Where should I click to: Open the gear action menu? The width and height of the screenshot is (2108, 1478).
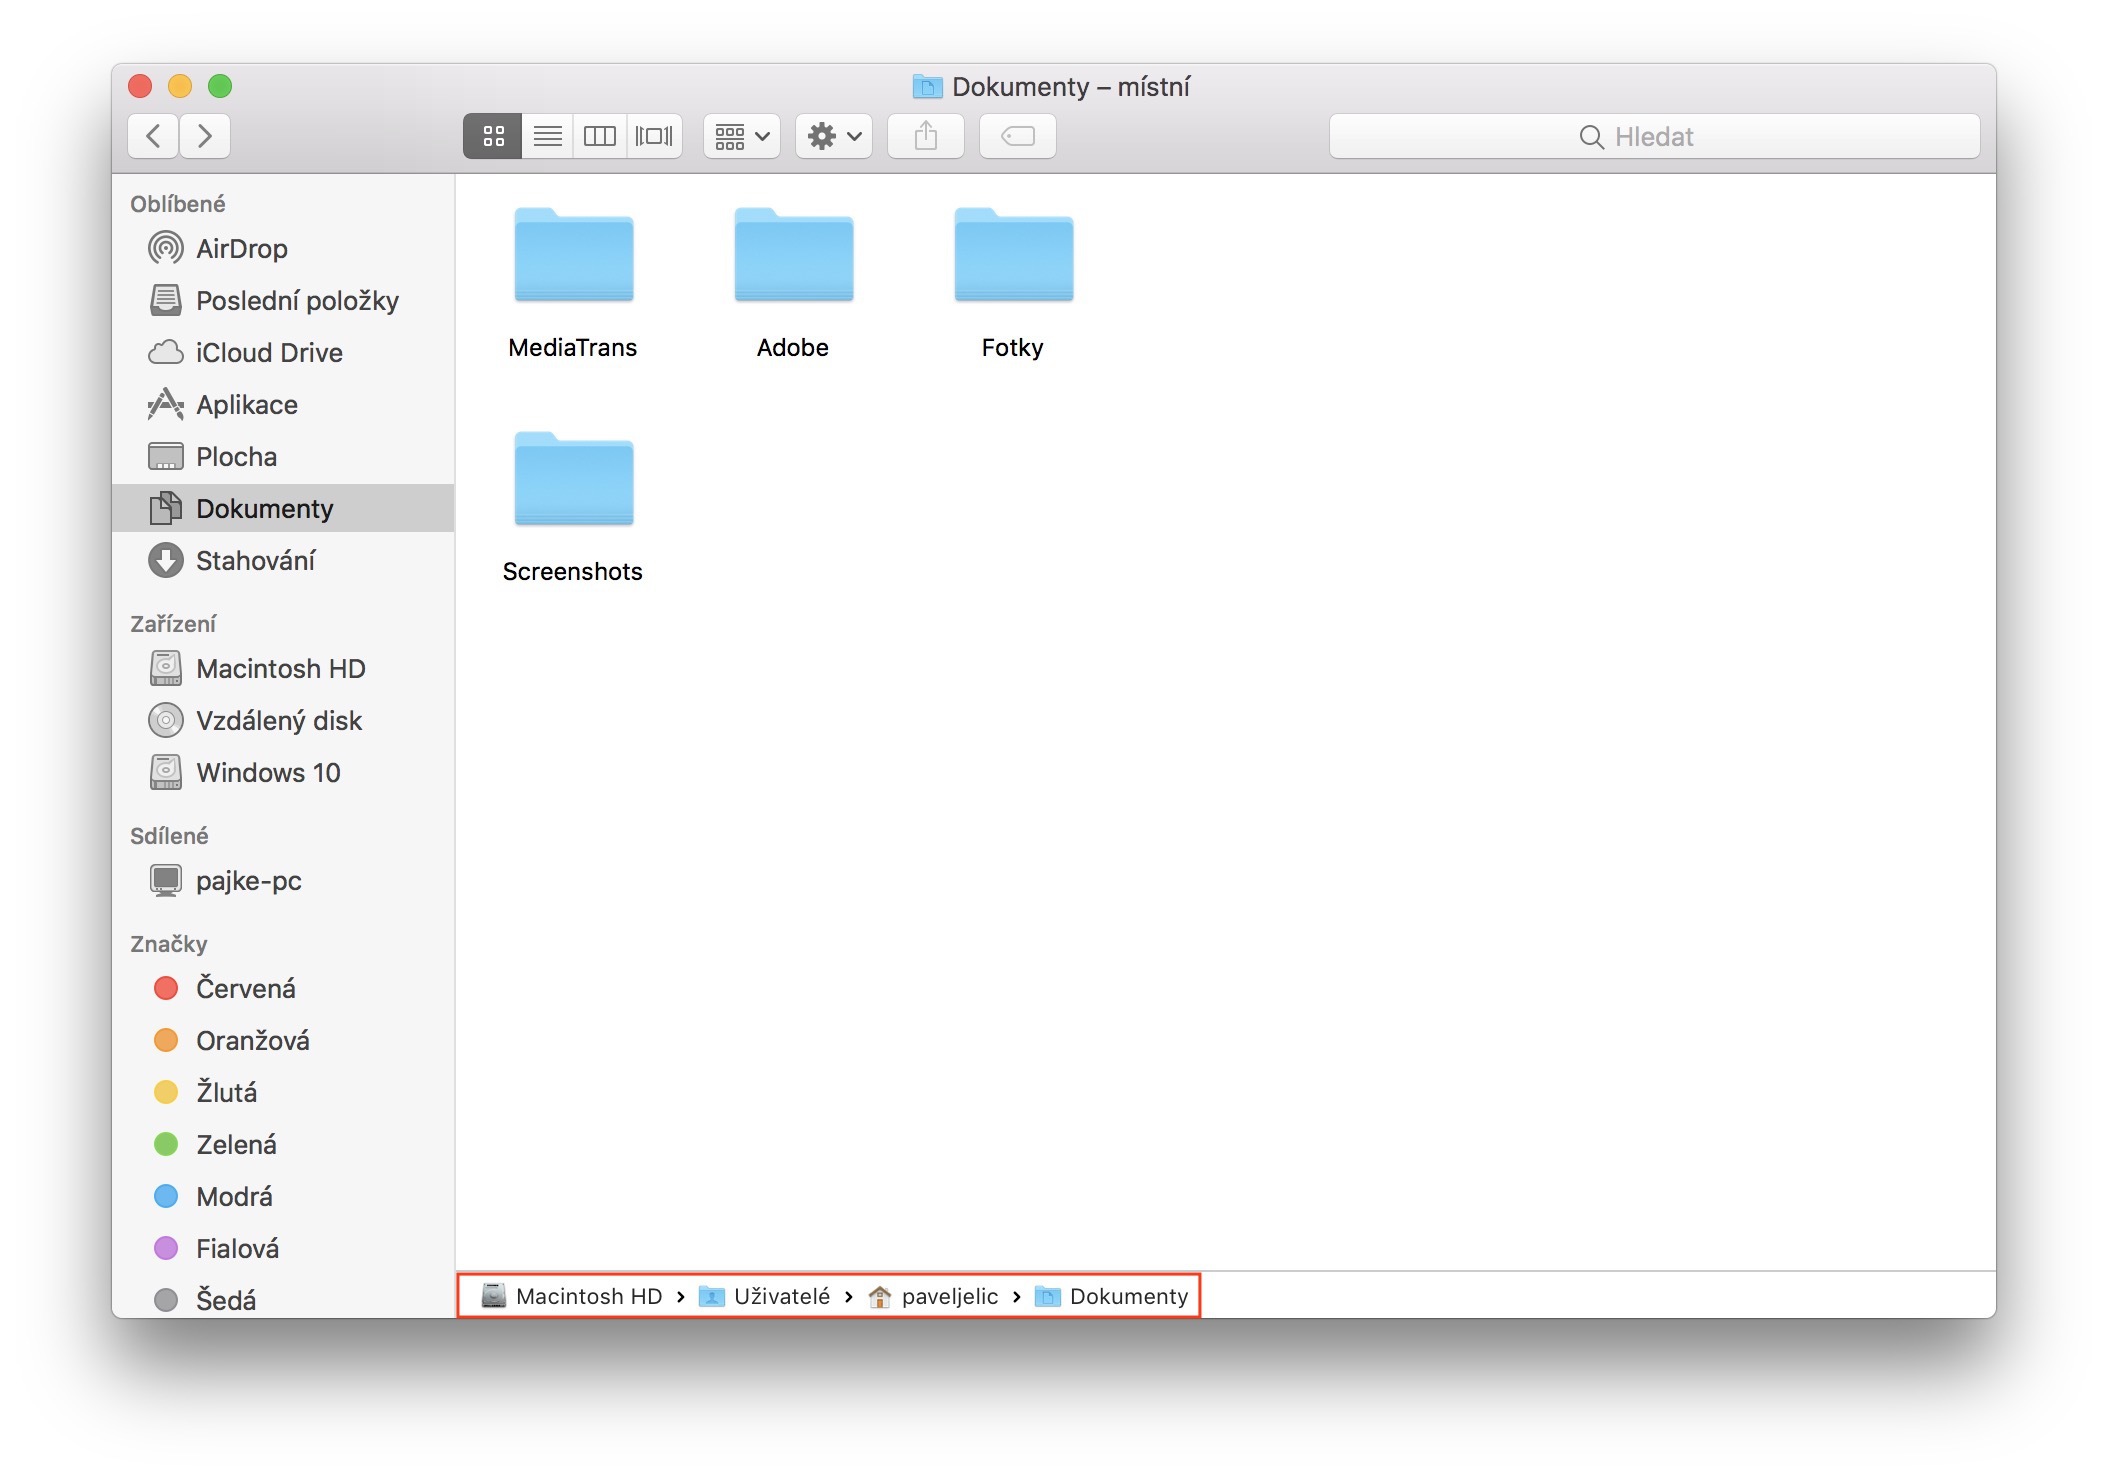(834, 136)
